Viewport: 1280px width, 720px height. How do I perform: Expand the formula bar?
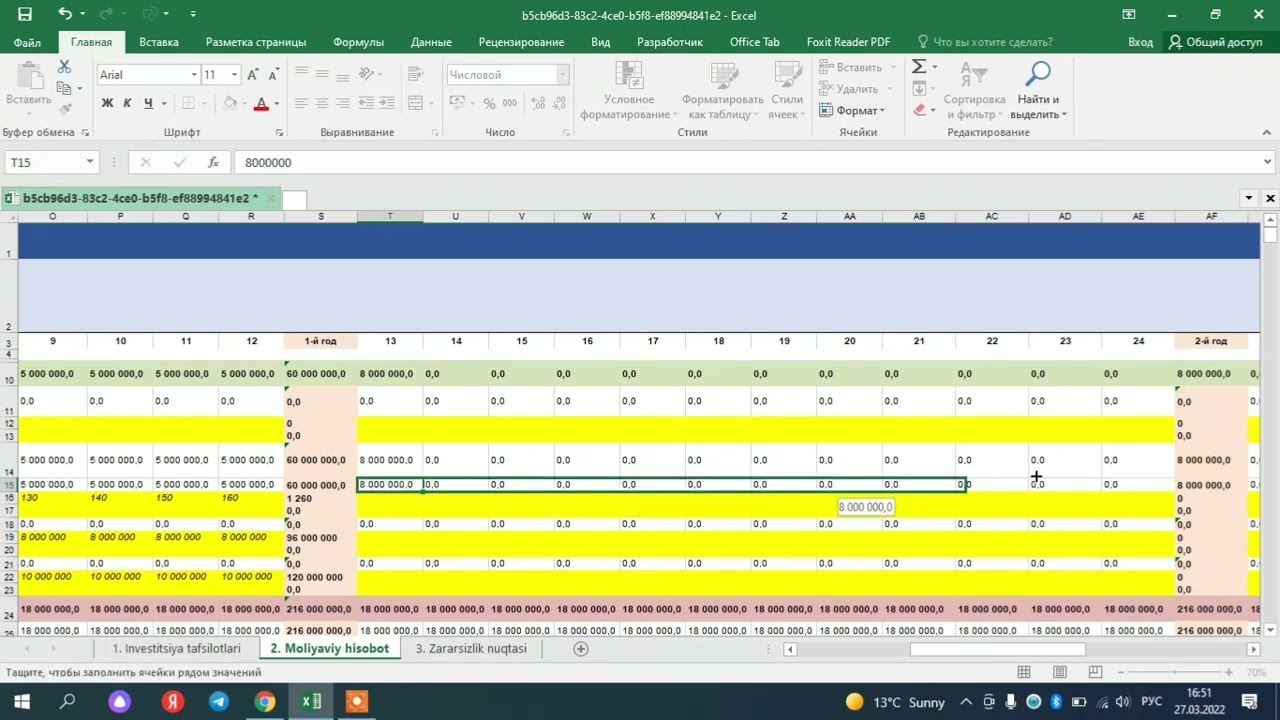(x=1268, y=162)
